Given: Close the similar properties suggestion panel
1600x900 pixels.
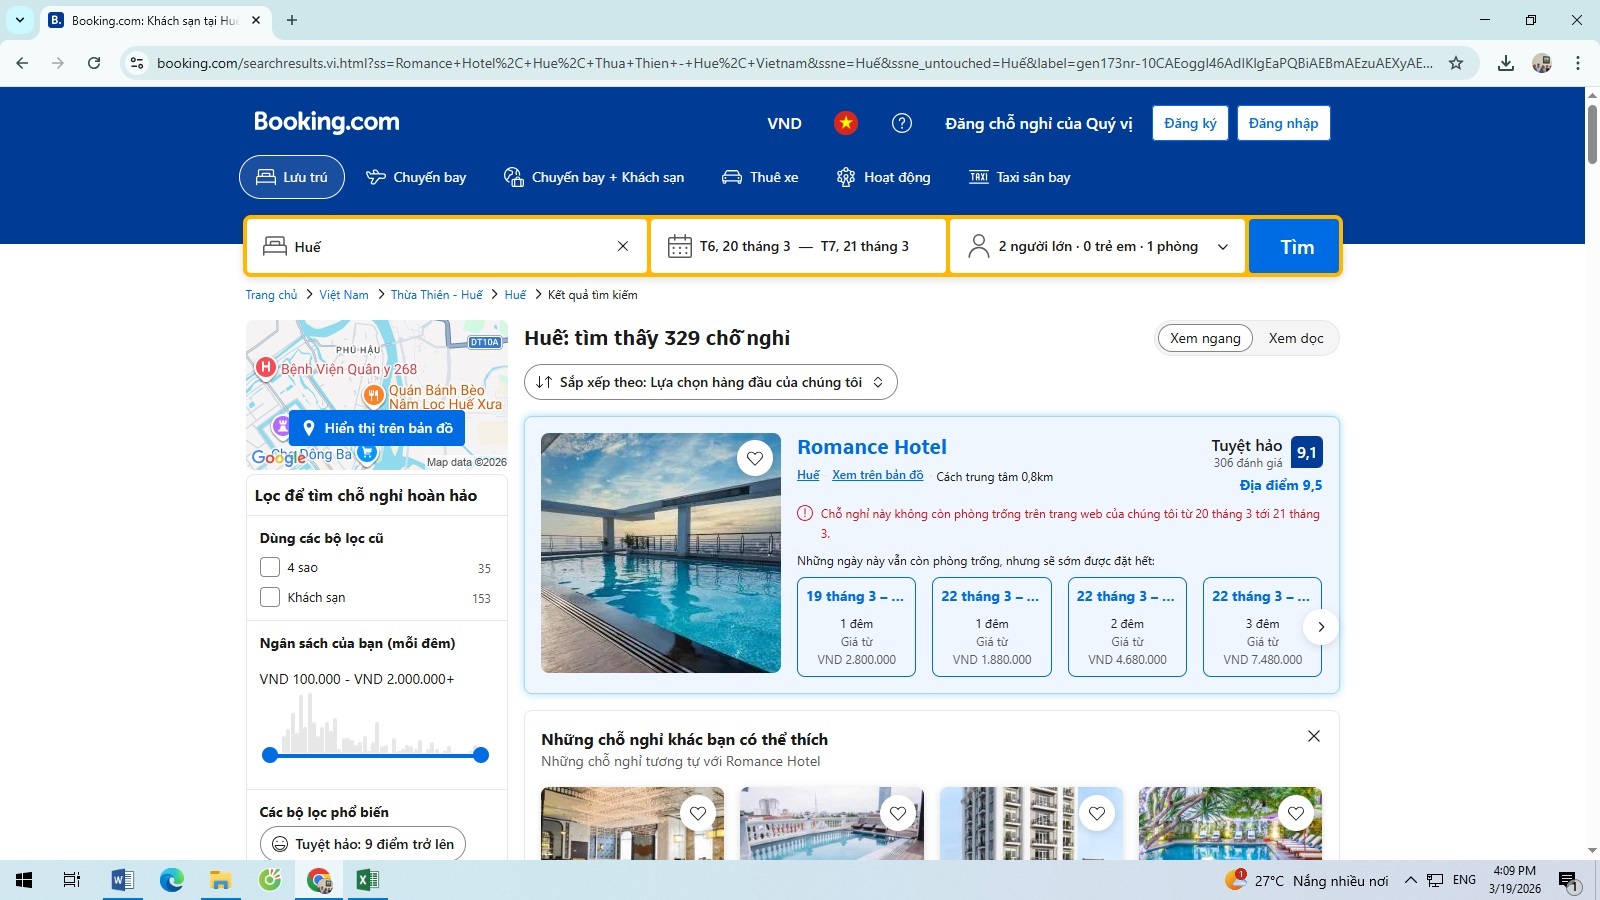Looking at the screenshot, I should (x=1314, y=736).
